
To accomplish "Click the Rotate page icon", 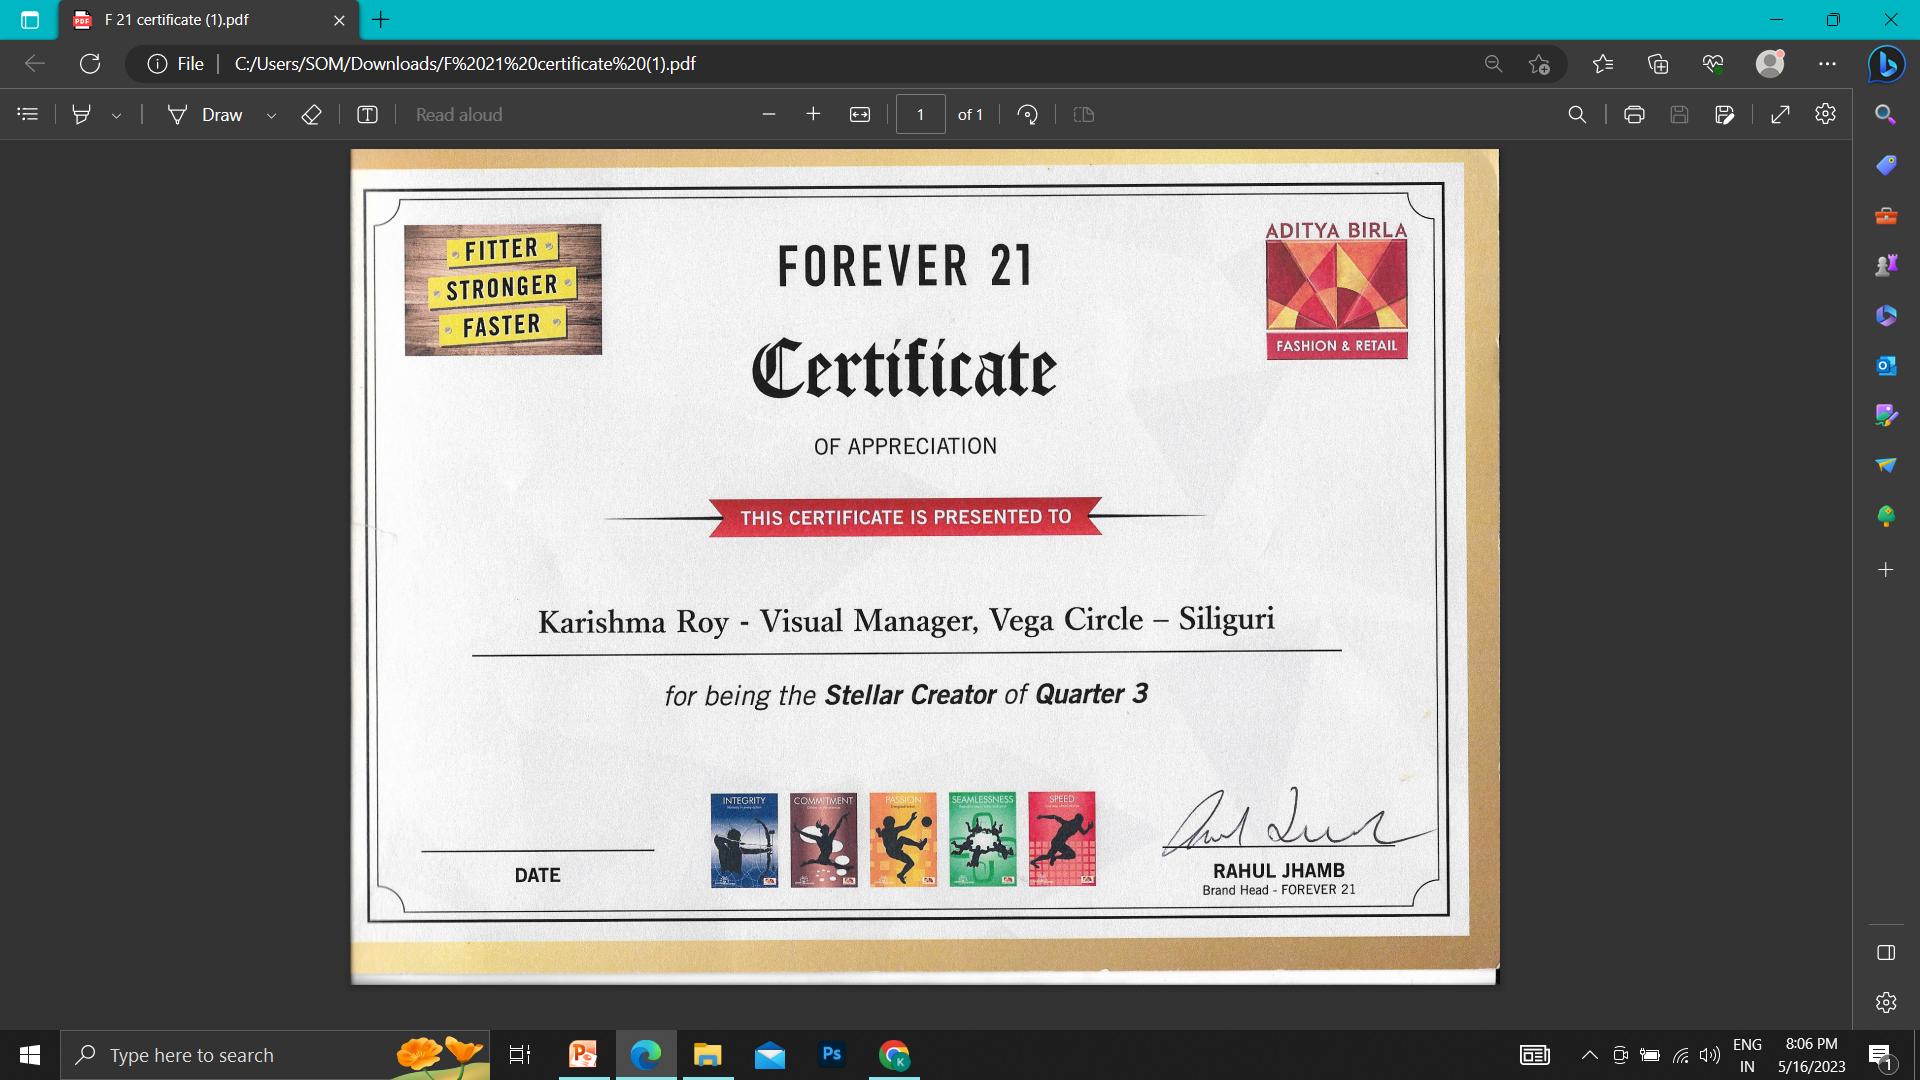I will 1027,115.
